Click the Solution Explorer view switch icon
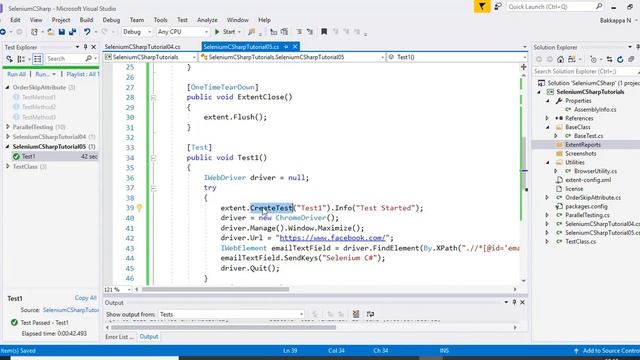The width and height of the screenshot is (640, 360). point(572,60)
